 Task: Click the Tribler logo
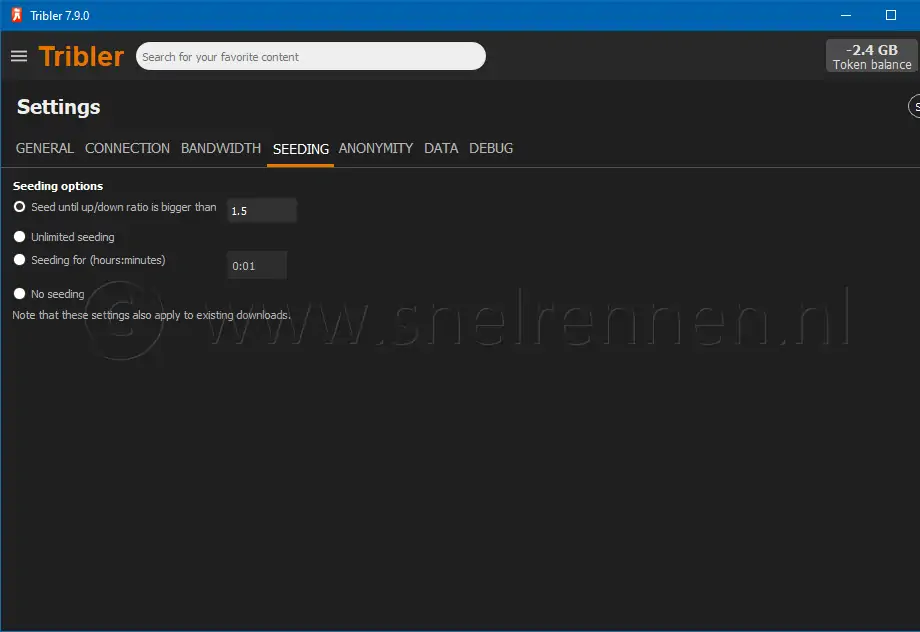tap(81, 56)
